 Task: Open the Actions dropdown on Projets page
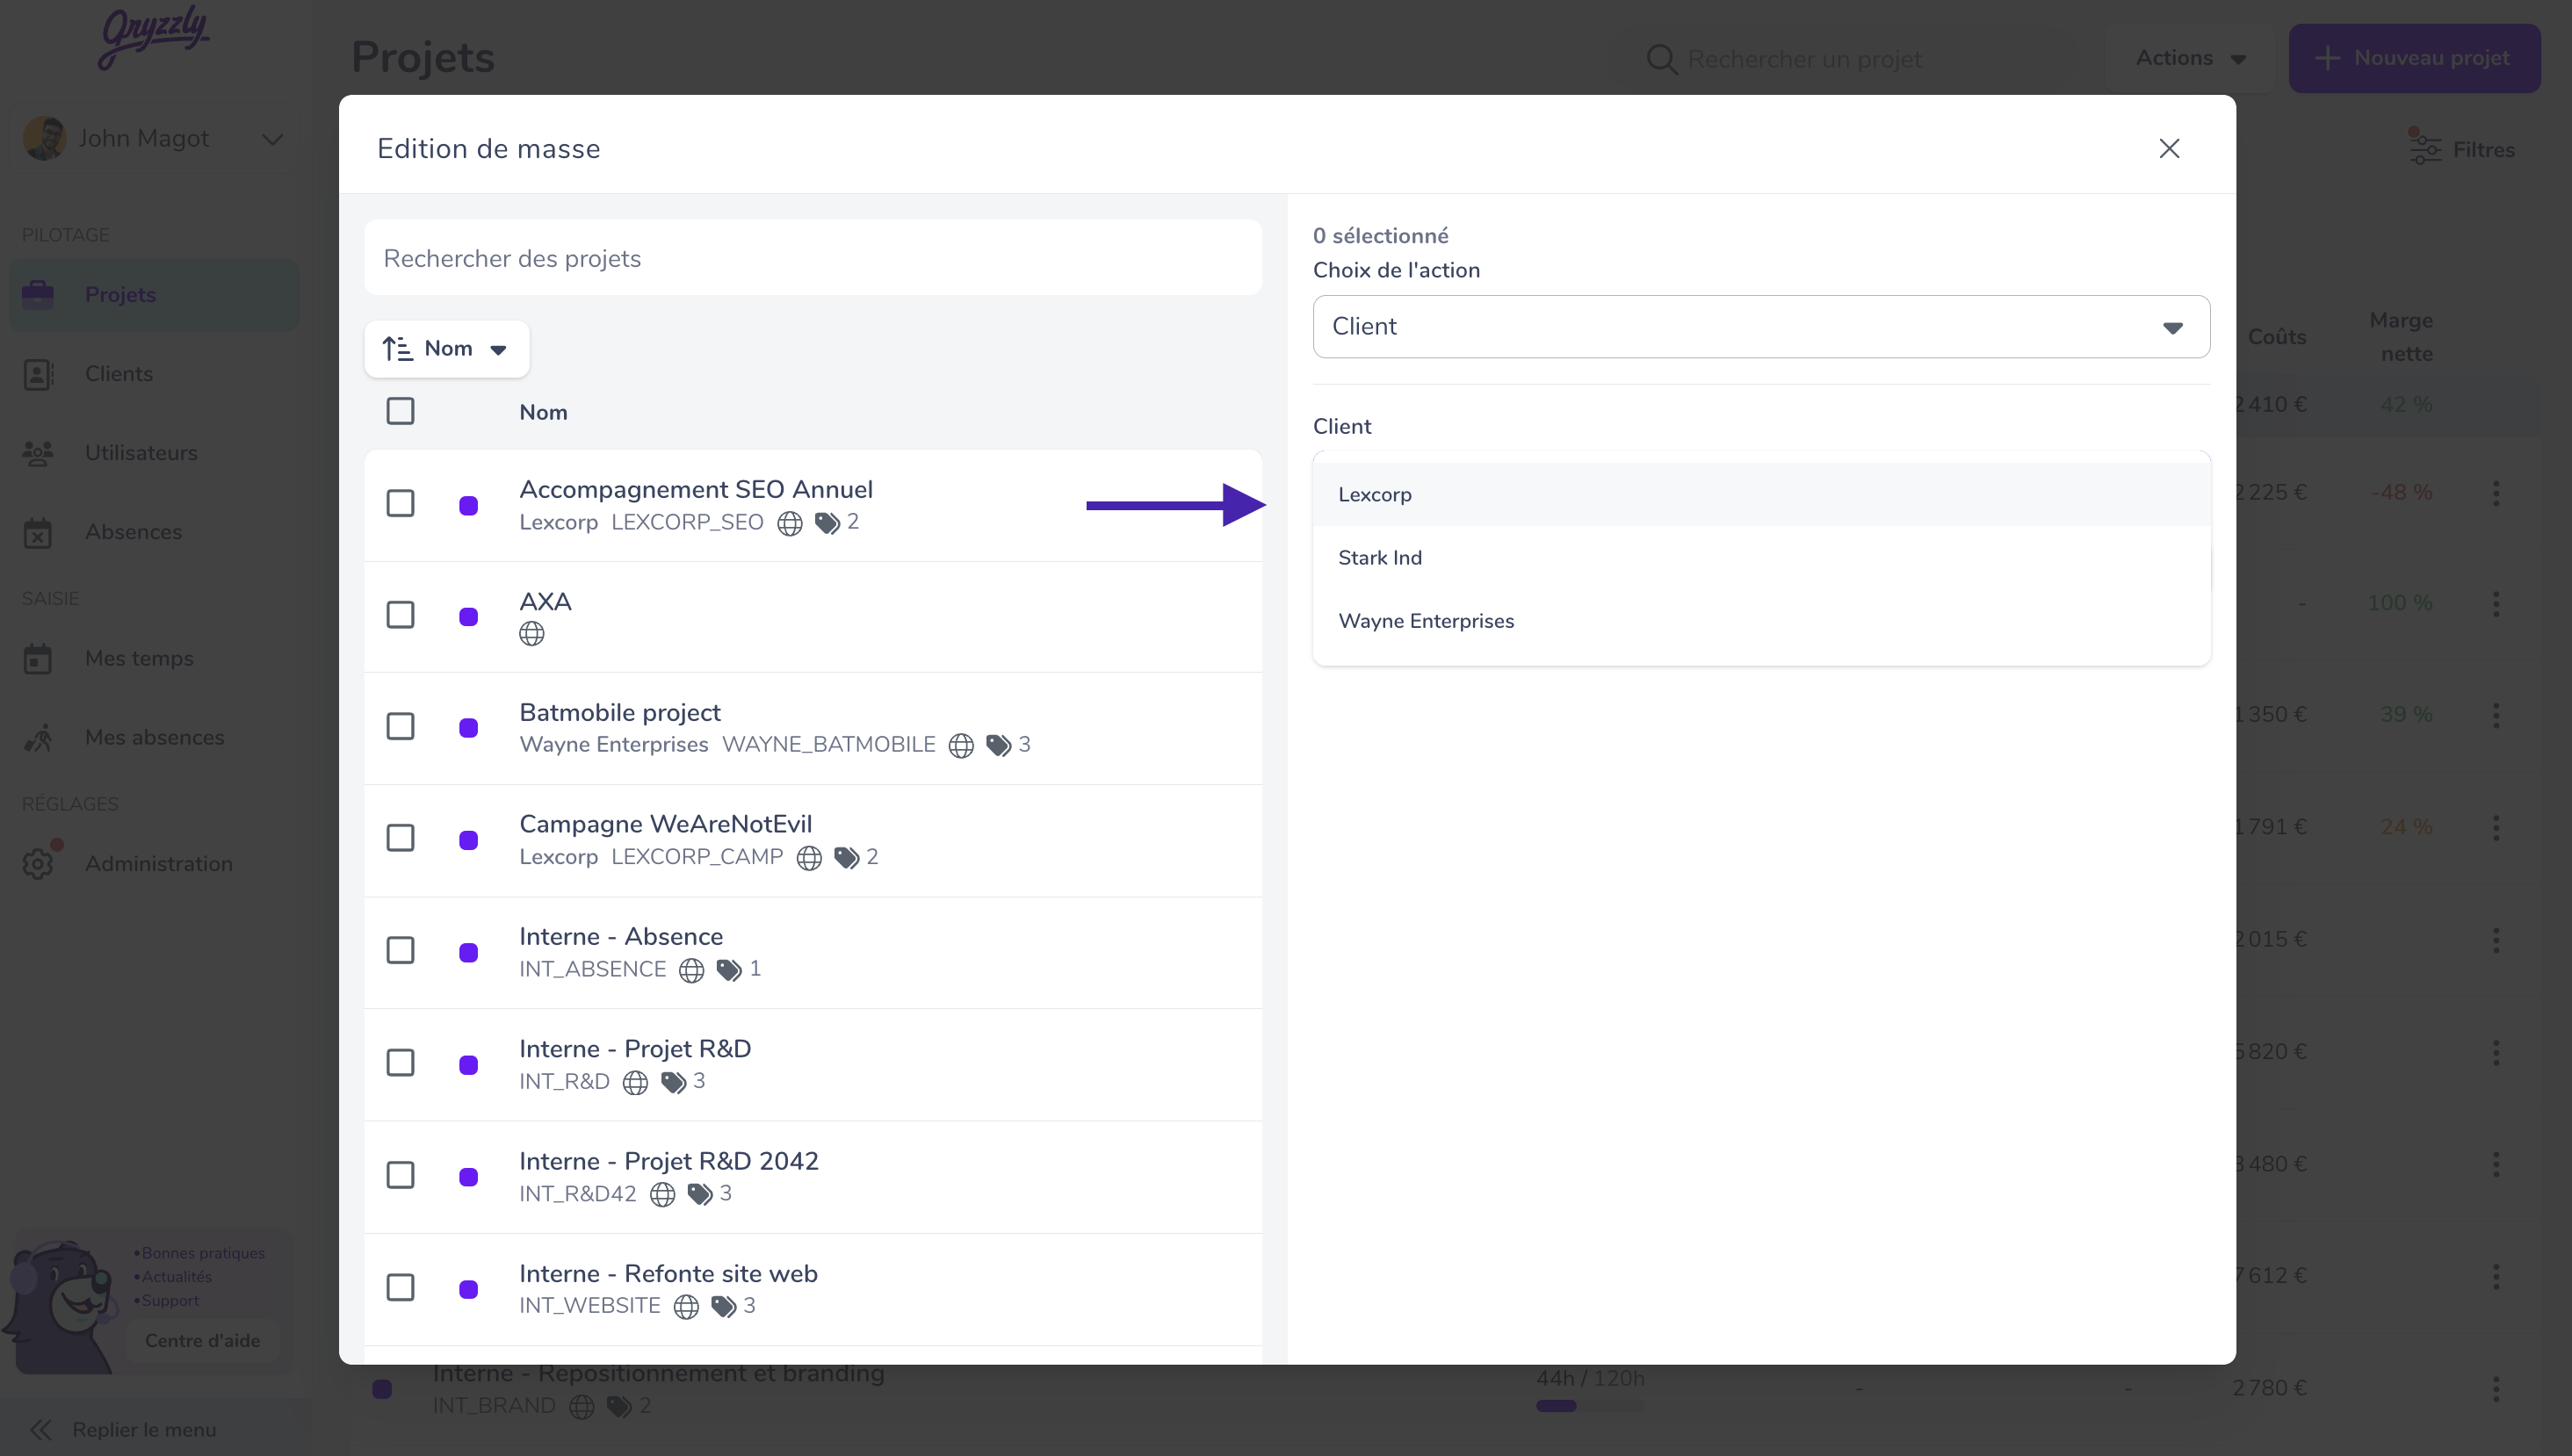2190,58
